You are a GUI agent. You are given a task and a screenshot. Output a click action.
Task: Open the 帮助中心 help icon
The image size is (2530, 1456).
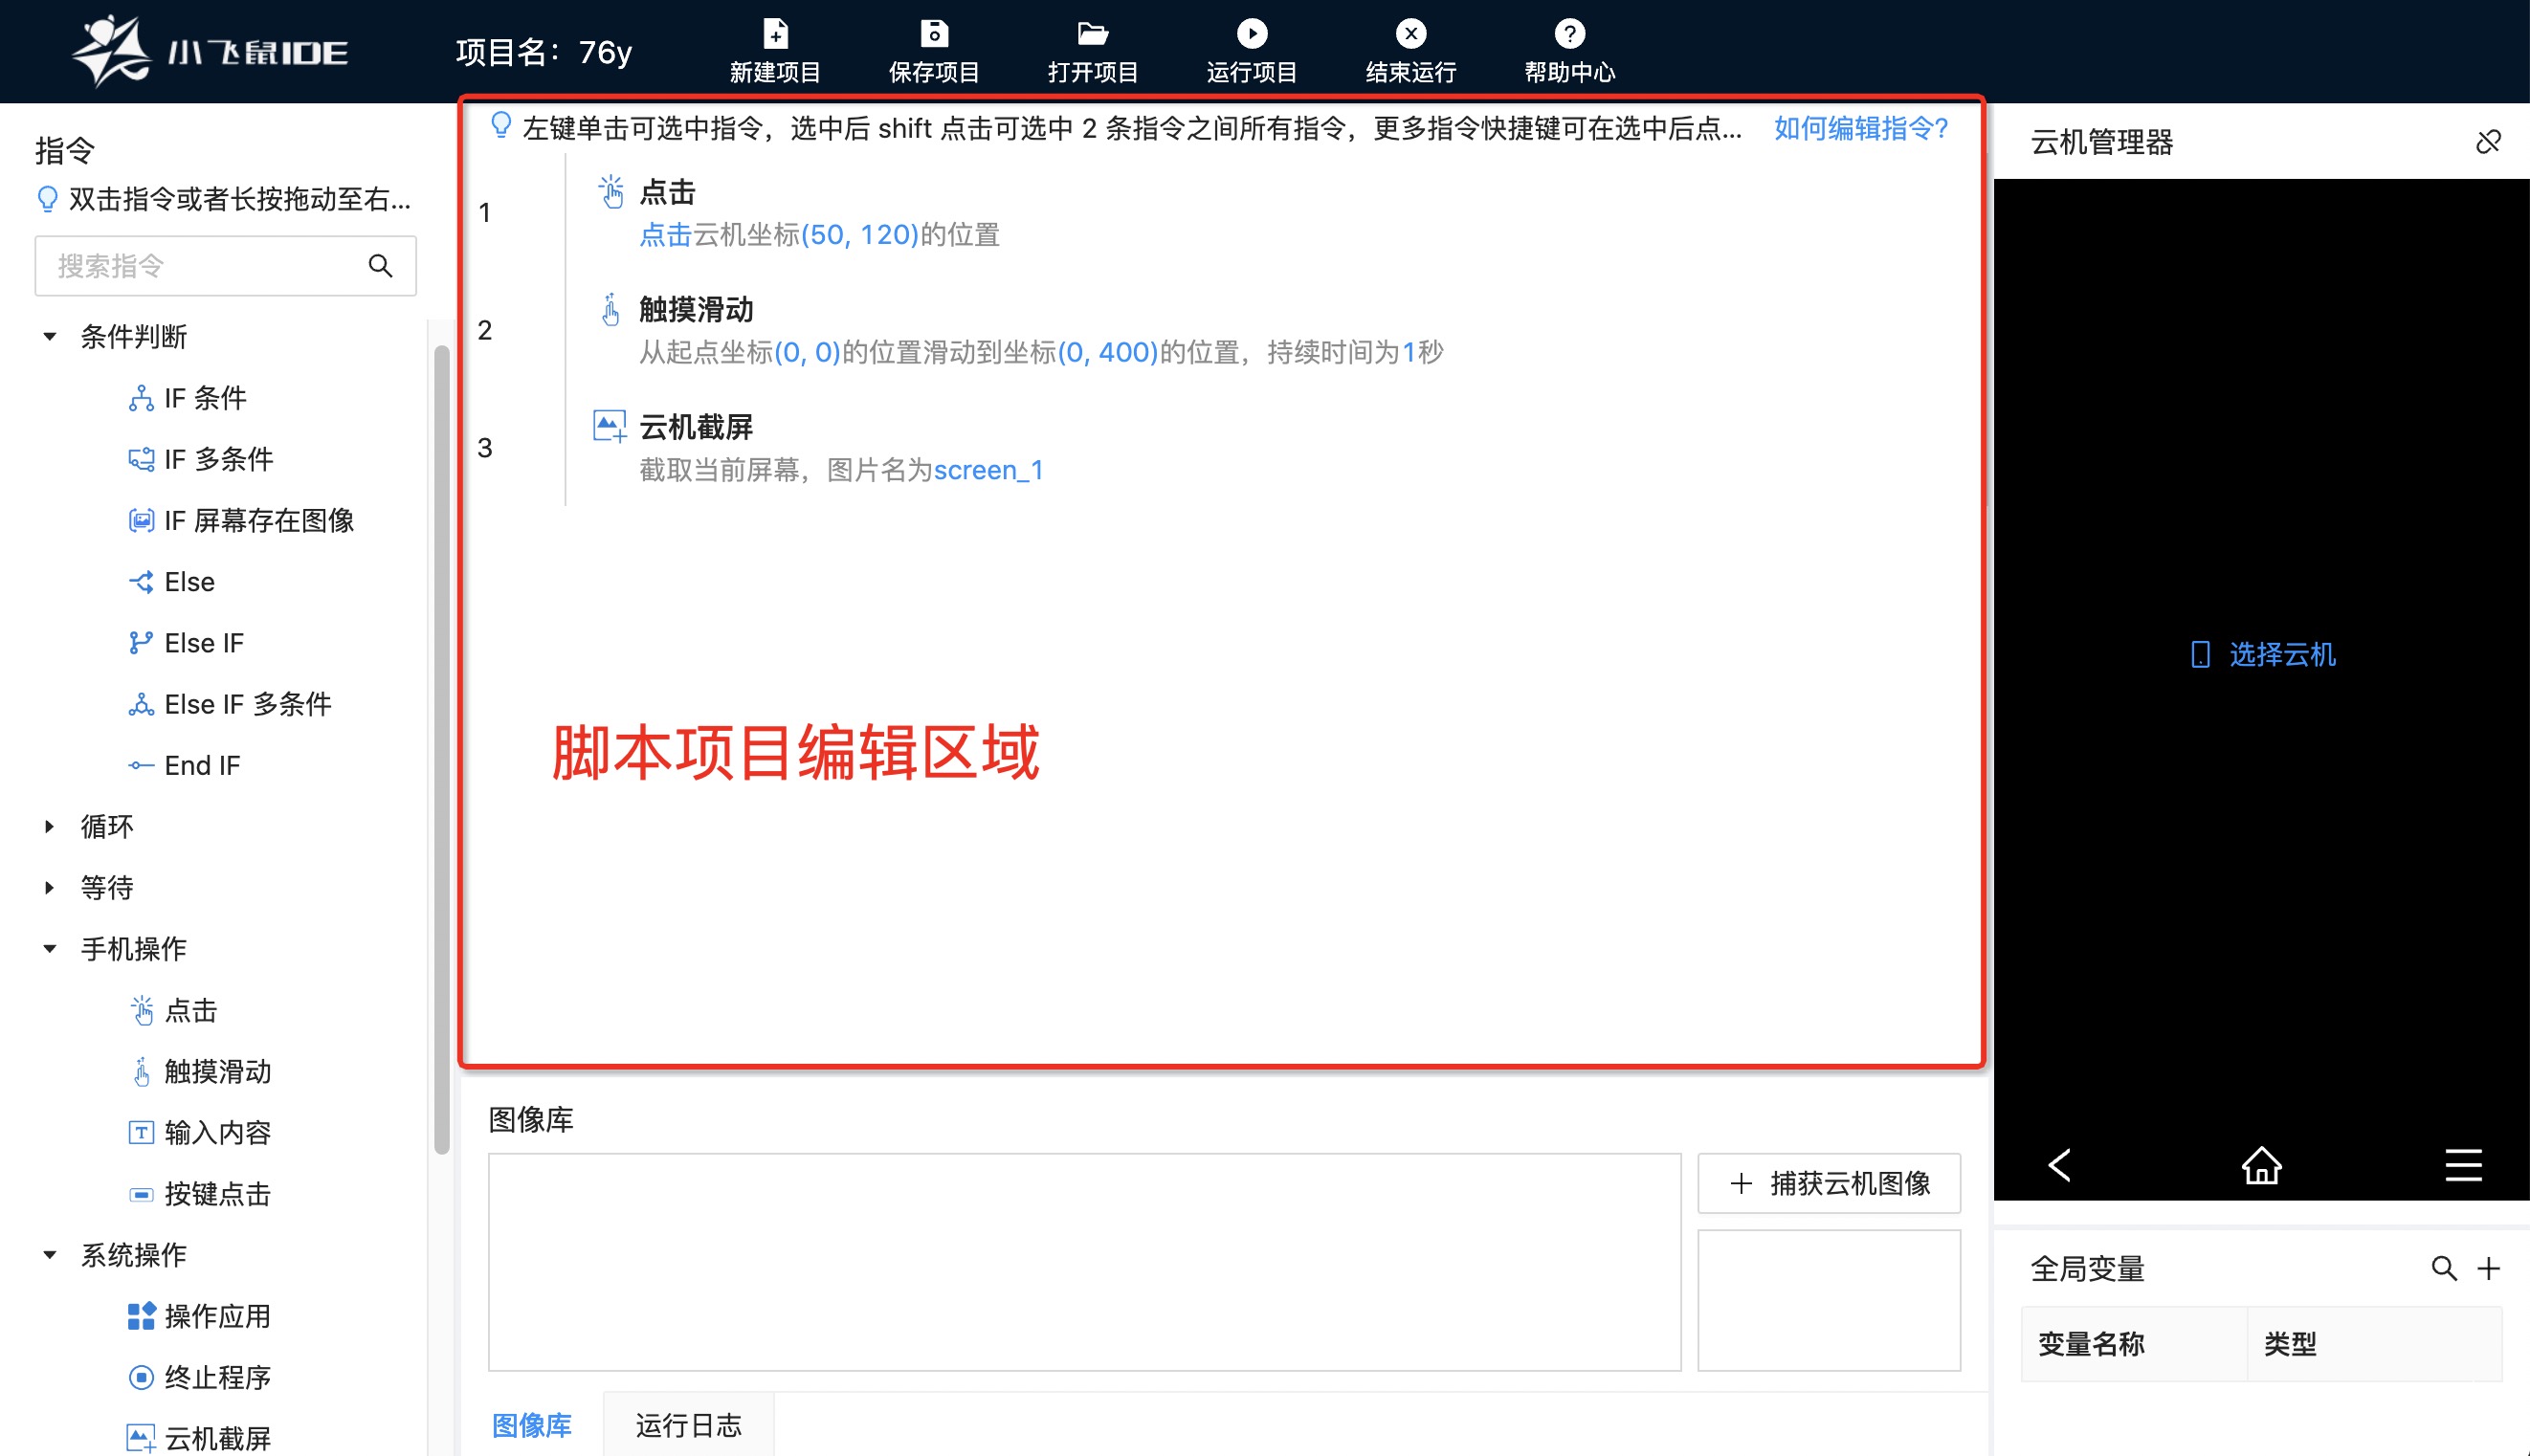[x=1569, y=34]
